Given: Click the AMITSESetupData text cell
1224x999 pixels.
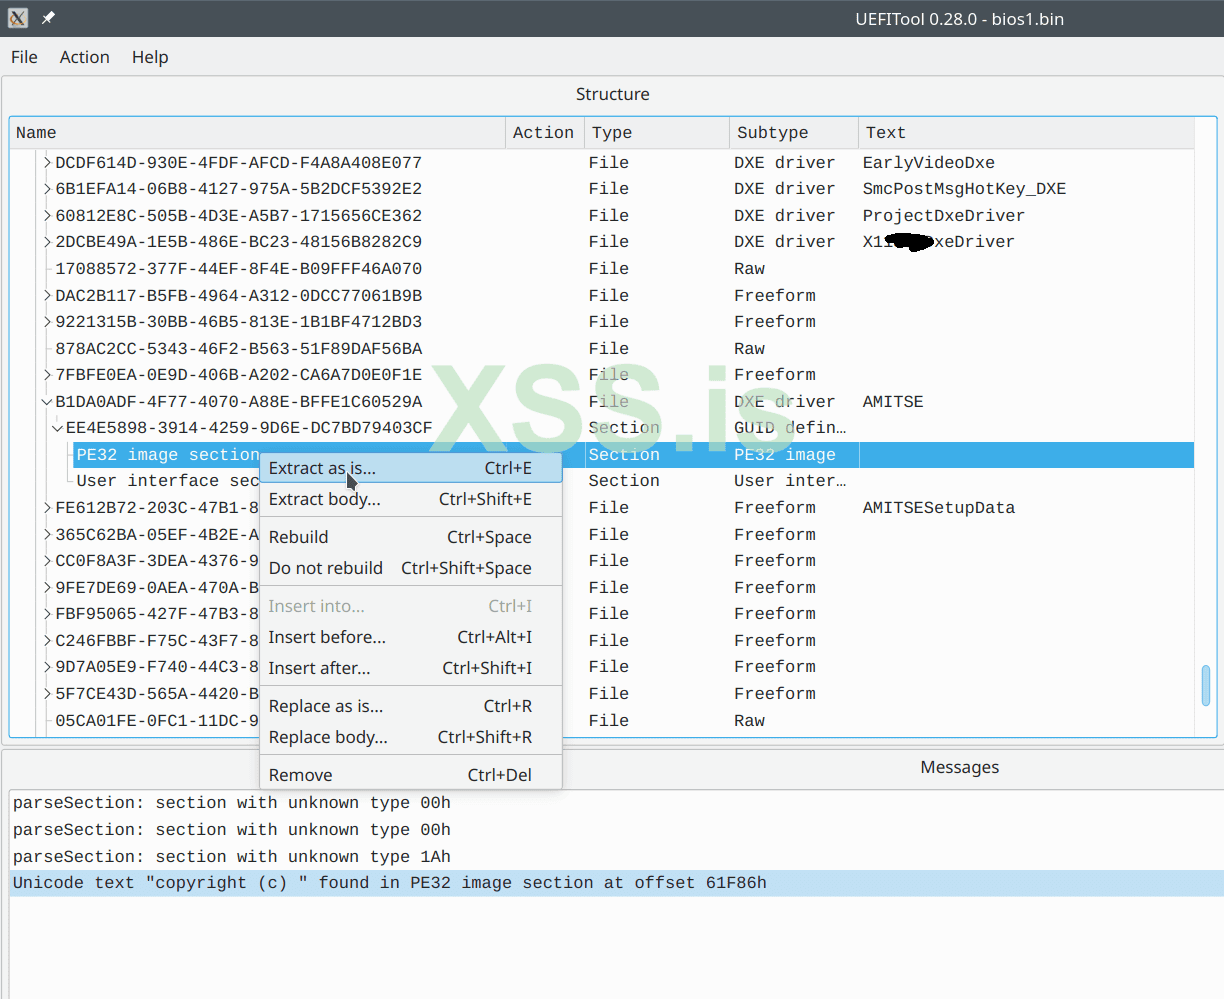Looking at the screenshot, I should pyautogui.click(x=939, y=507).
